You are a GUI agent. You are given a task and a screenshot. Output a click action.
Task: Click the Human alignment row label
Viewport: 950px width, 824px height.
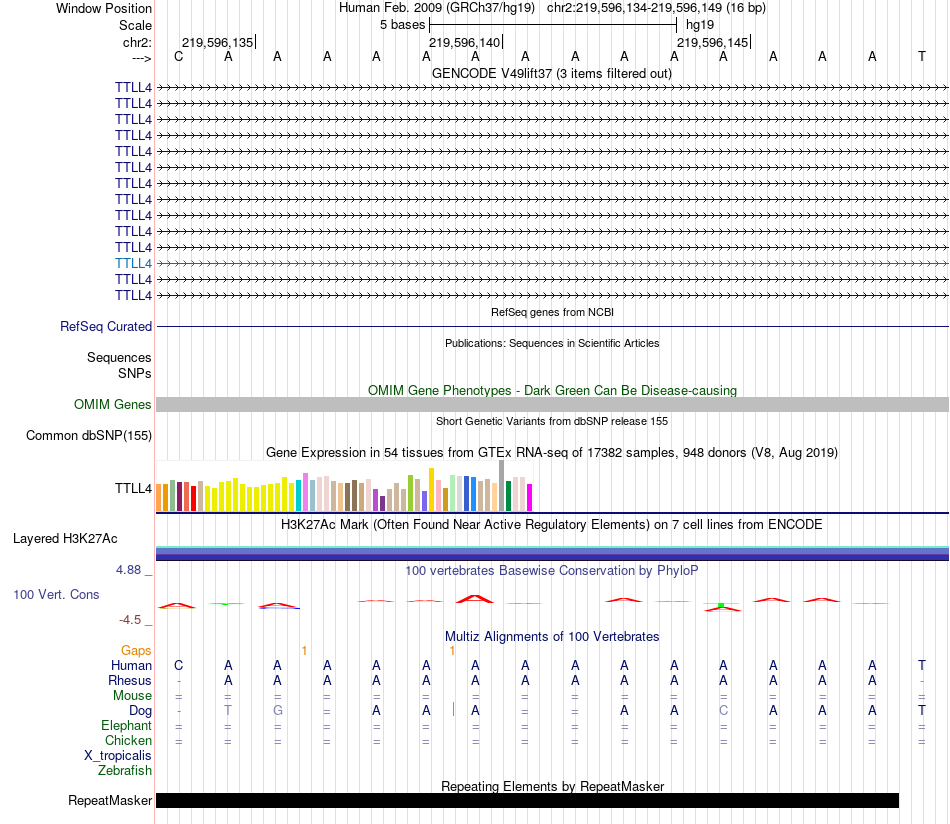[131, 665]
